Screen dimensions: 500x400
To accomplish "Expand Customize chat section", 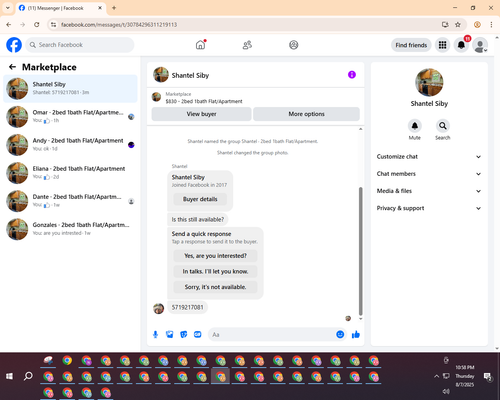I will 429,157.
